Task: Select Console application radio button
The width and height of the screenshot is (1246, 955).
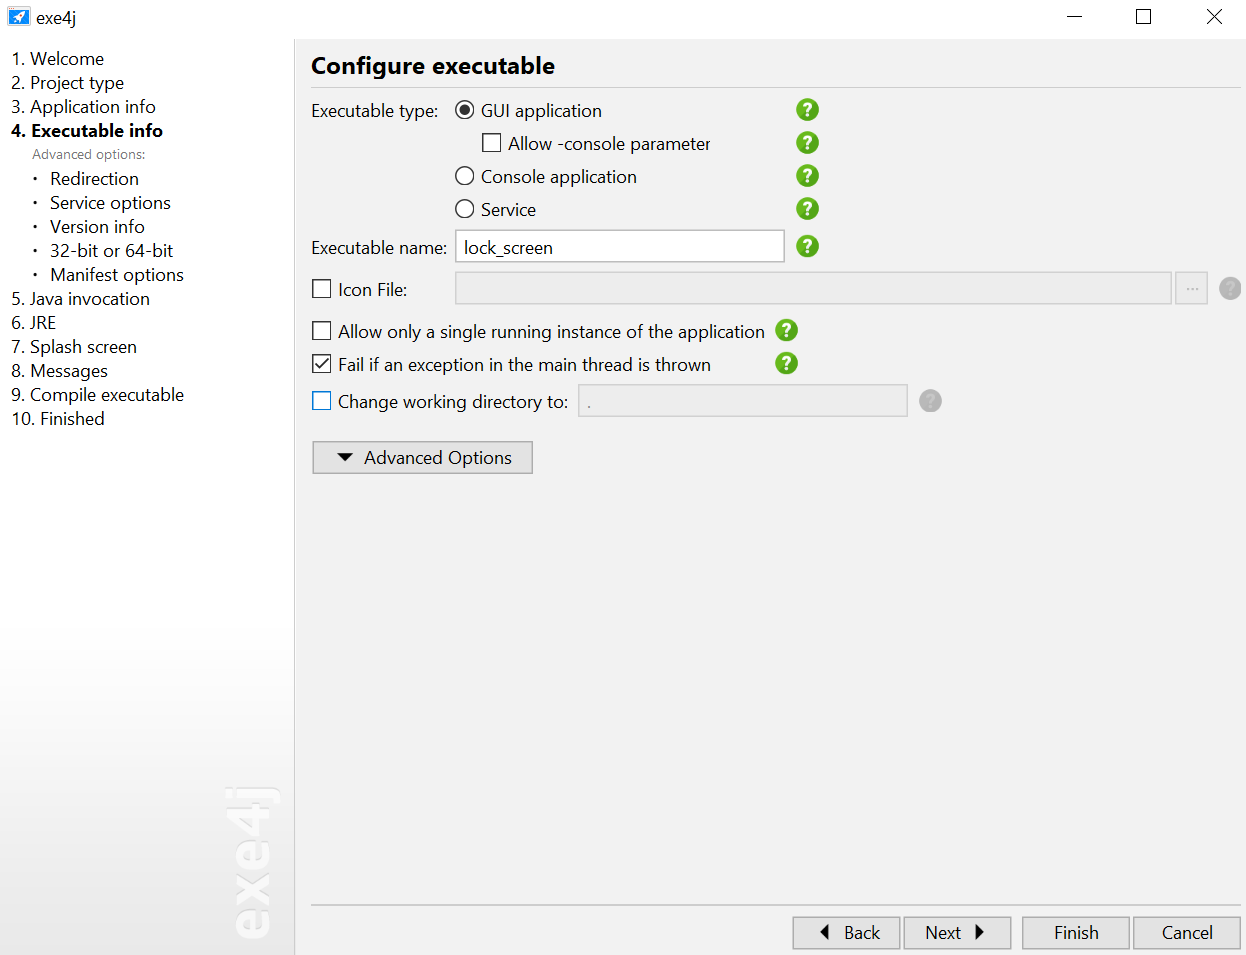Action: click(464, 176)
